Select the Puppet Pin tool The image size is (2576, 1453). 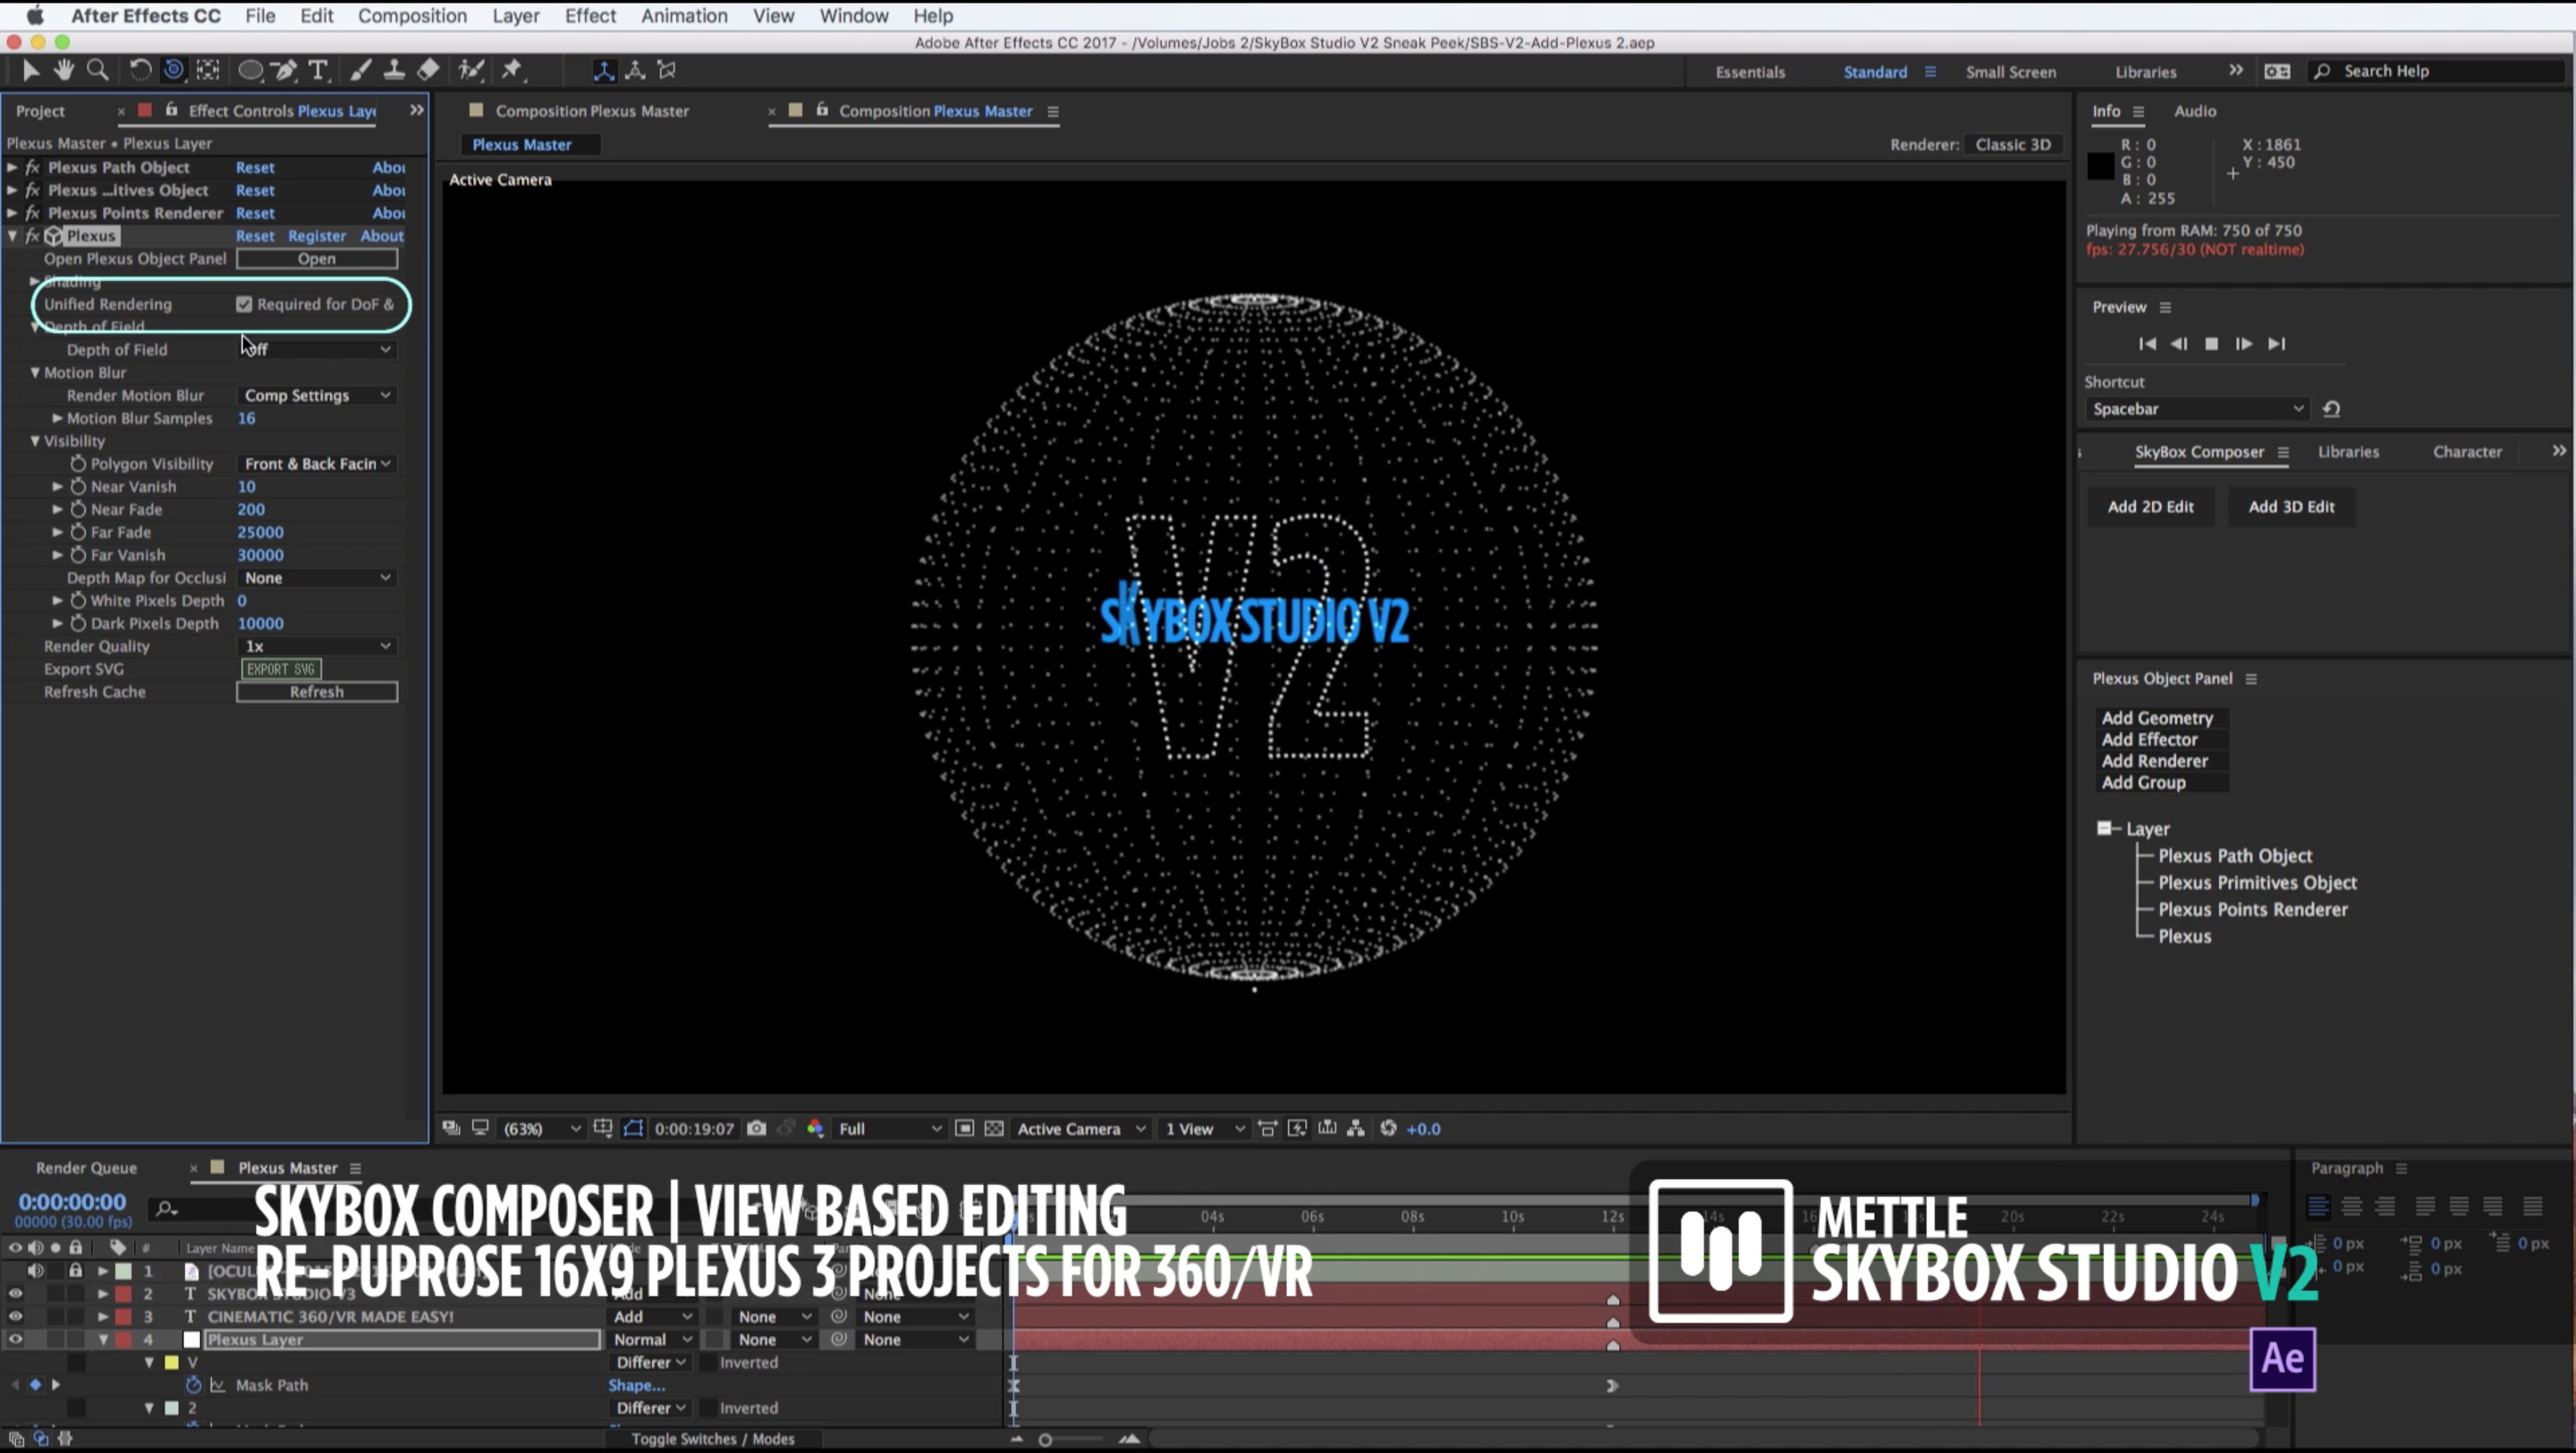[x=511, y=70]
